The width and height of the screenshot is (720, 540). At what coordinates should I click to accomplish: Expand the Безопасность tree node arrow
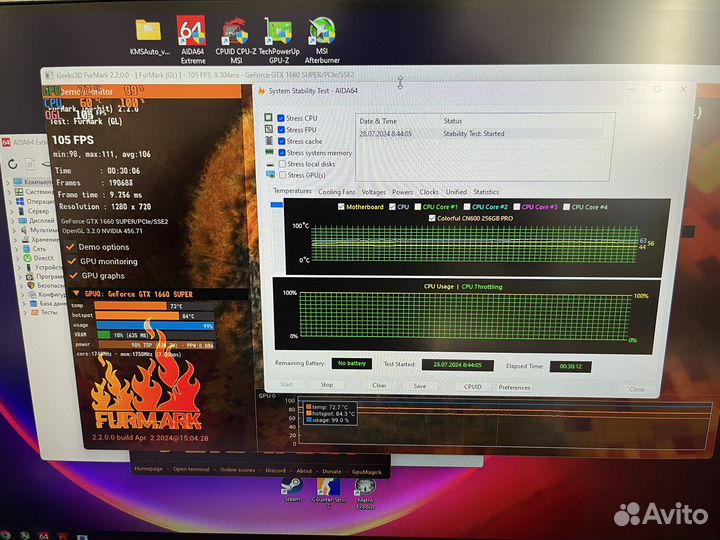click(x=21, y=286)
